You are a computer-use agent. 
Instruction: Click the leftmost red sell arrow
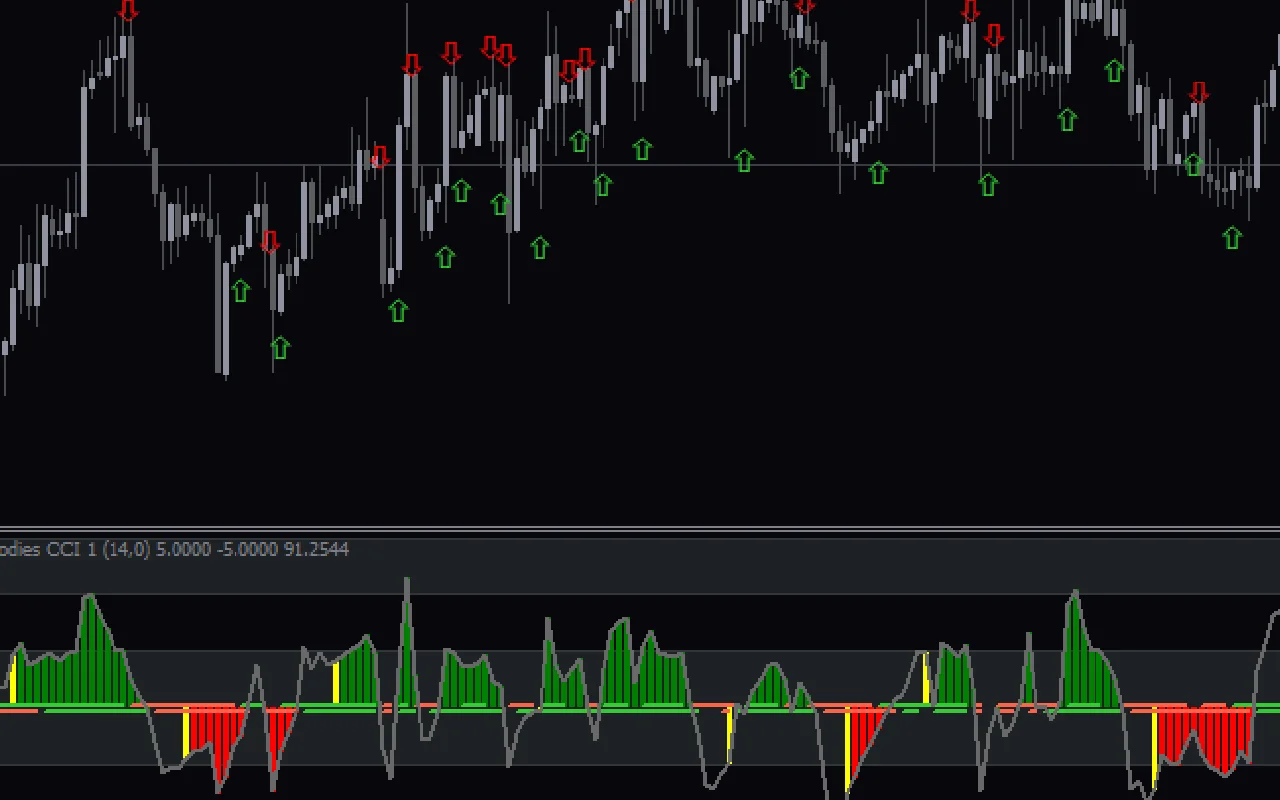click(x=128, y=11)
